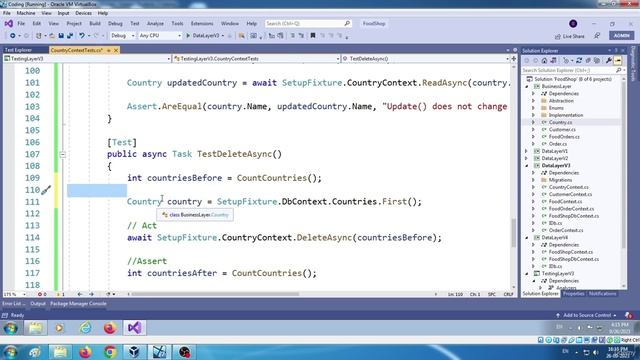Open the Extensions menu
The width and height of the screenshot is (640, 360).
point(202,24)
